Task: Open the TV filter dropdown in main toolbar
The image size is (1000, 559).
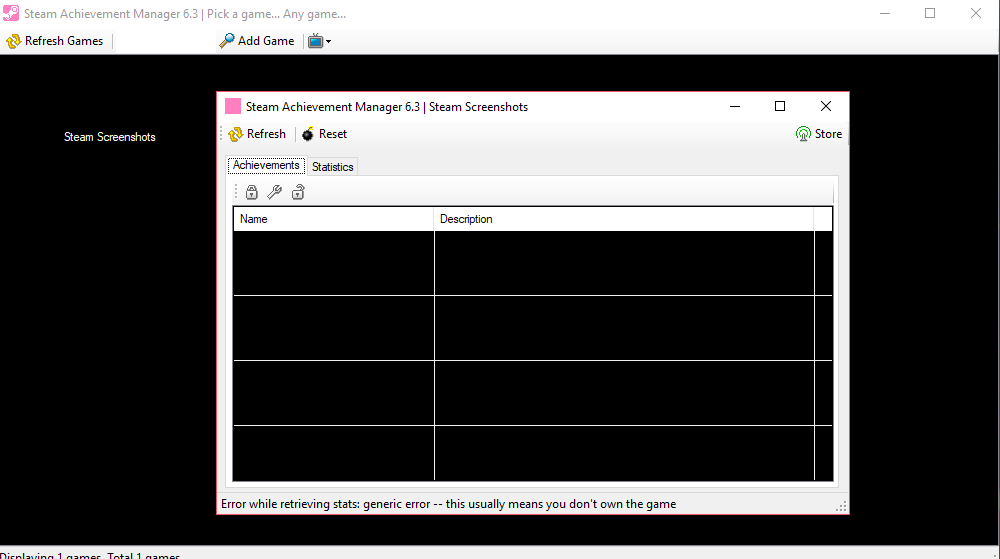Action: [320, 41]
